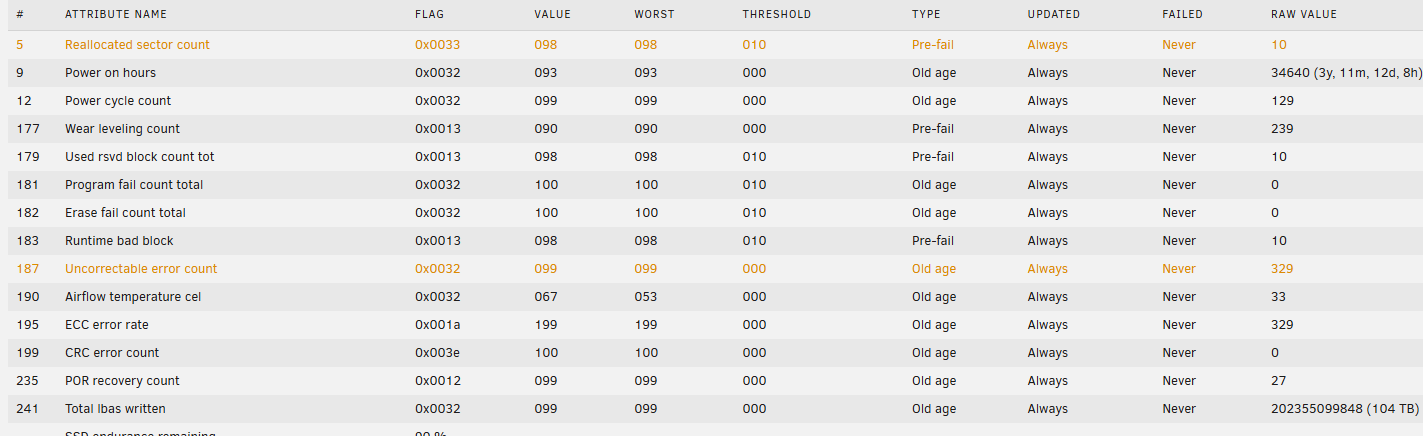This screenshot has height=436, width=1423.
Task: Click the POR recovery count attribute
Action: coord(122,381)
